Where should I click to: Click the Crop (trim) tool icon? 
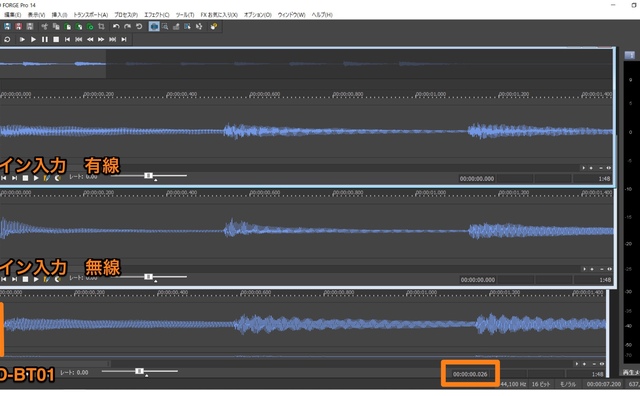click(101, 27)
